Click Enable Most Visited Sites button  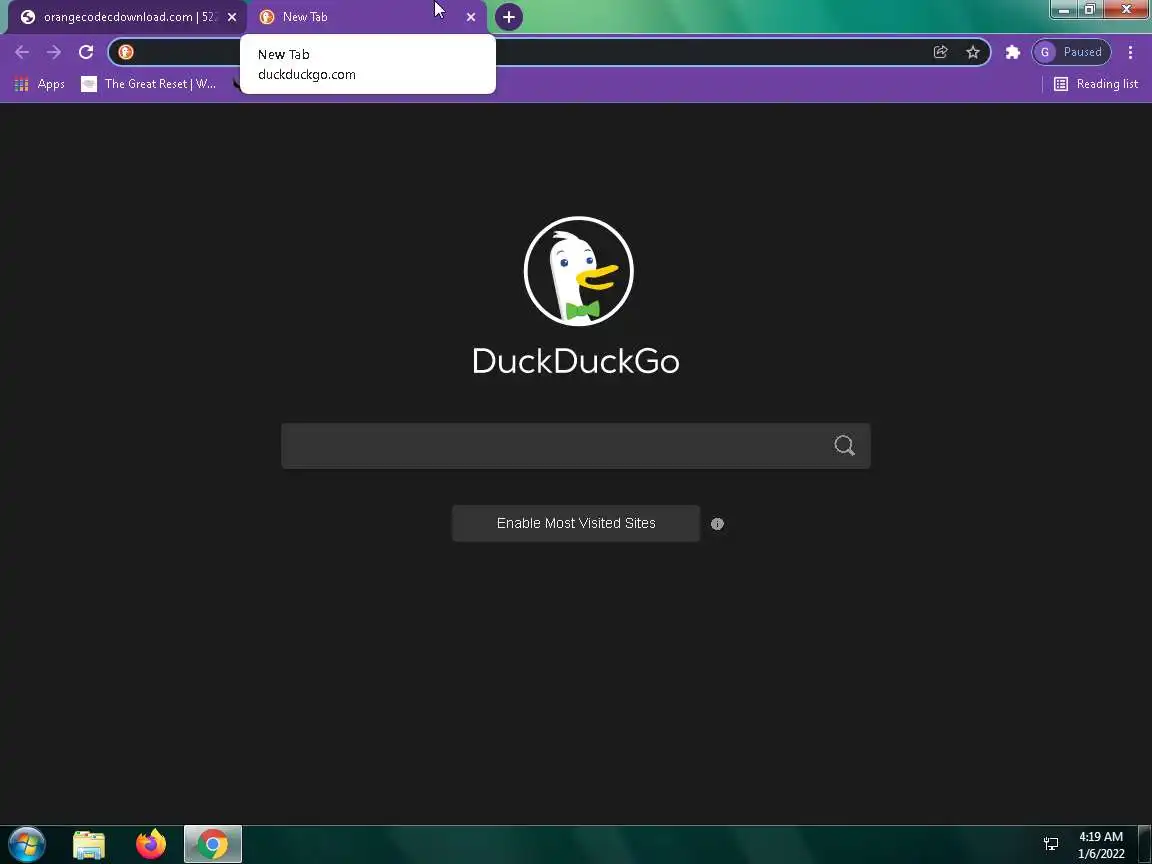pyautogui.click(x=576, y=523)
